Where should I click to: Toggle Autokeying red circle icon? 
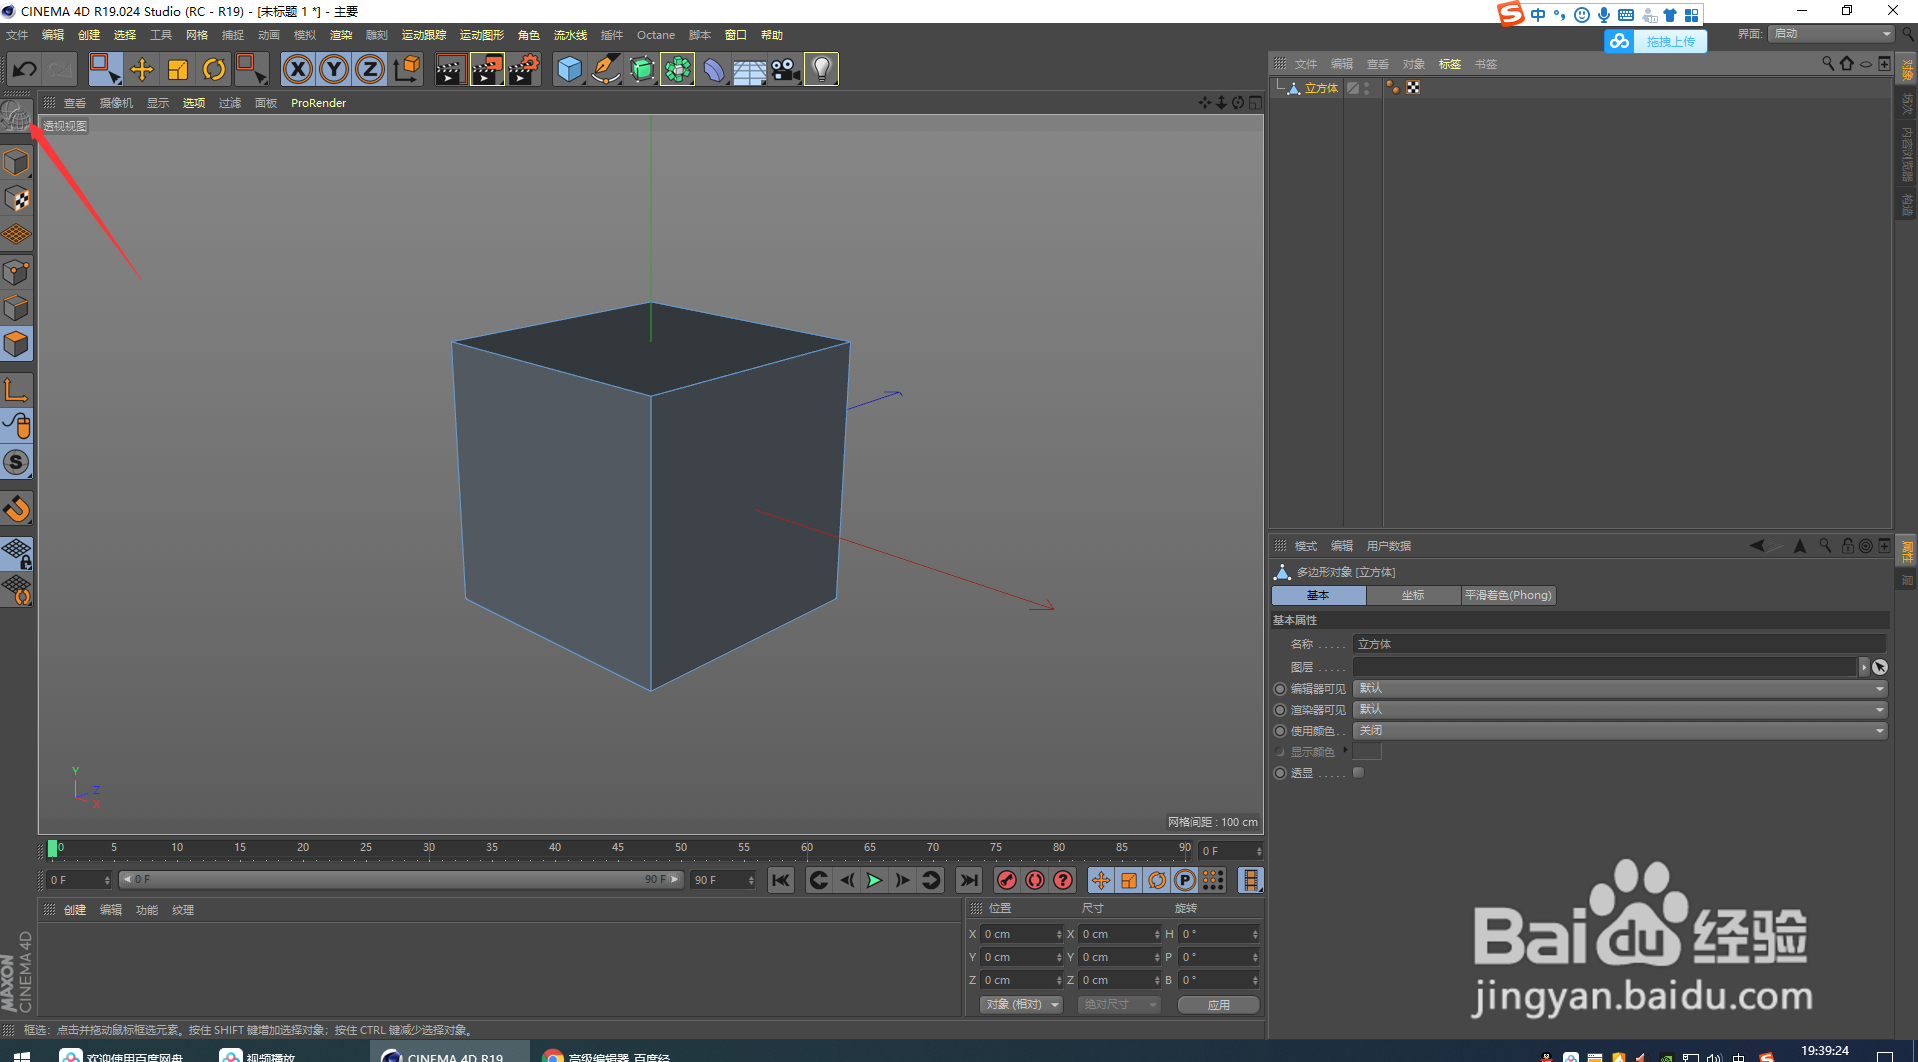click(x=1035, y=880)
